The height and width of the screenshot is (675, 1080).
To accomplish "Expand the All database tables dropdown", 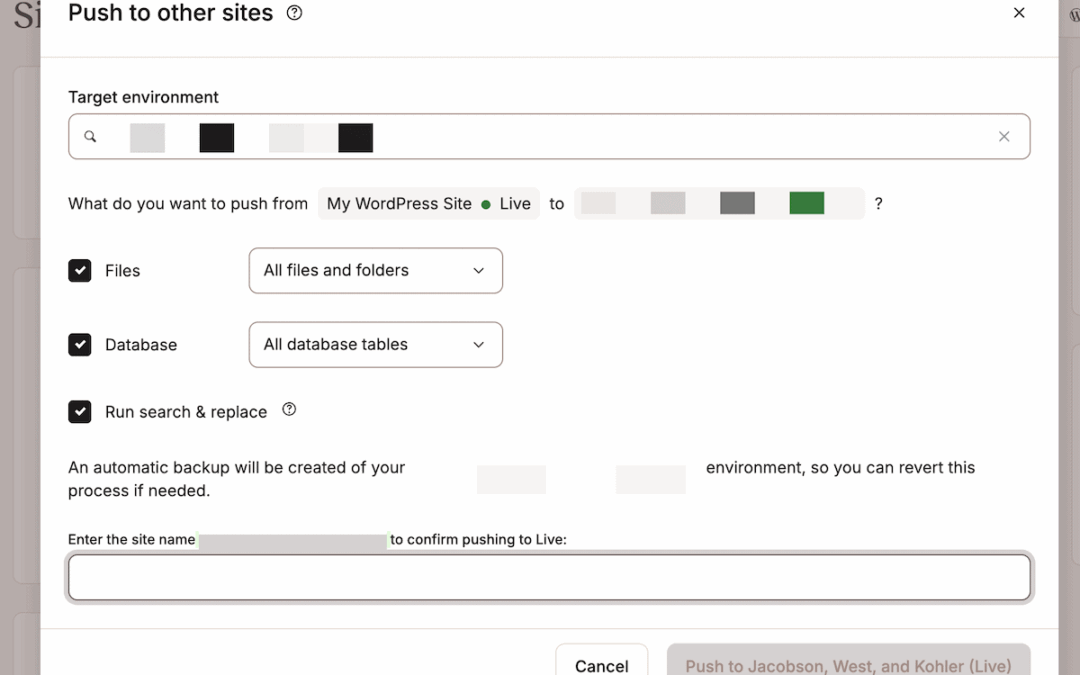I will click(375, 345).
